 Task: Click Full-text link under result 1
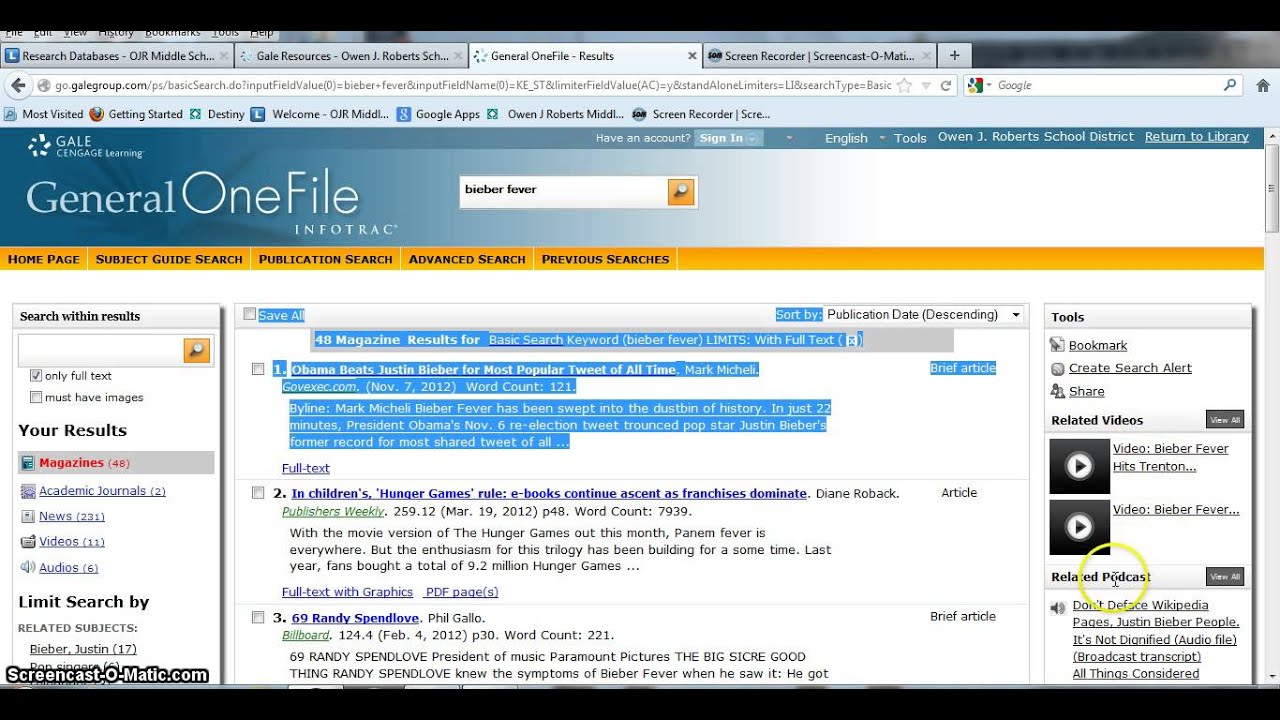click(306, 468)
